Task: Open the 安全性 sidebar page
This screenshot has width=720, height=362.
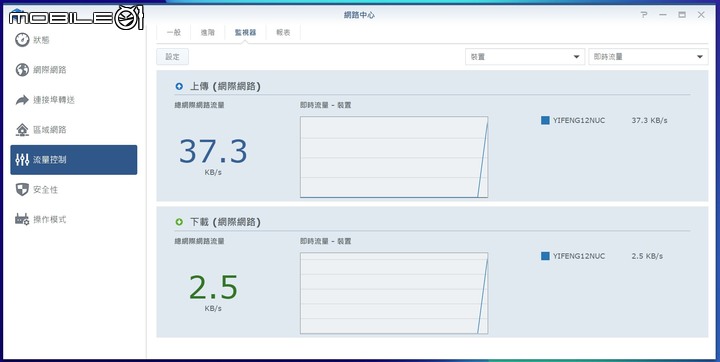Action: [73, 189]
